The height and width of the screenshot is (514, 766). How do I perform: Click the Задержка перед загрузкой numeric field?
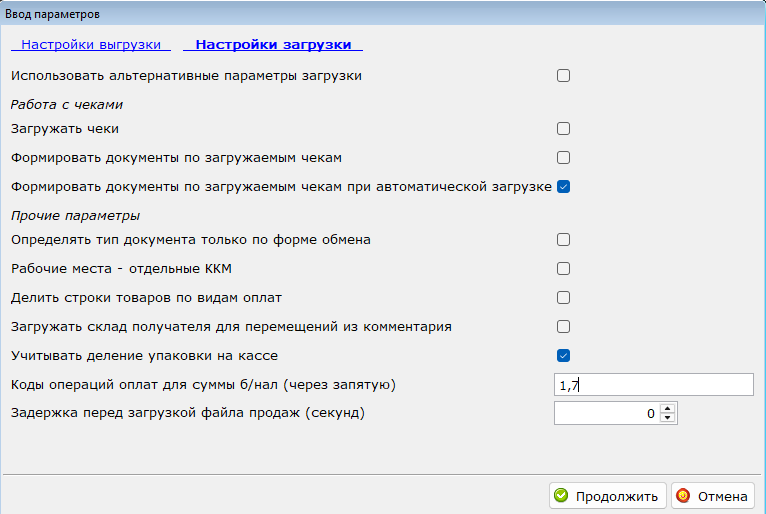pyautogui.click(x=607, y=413)
